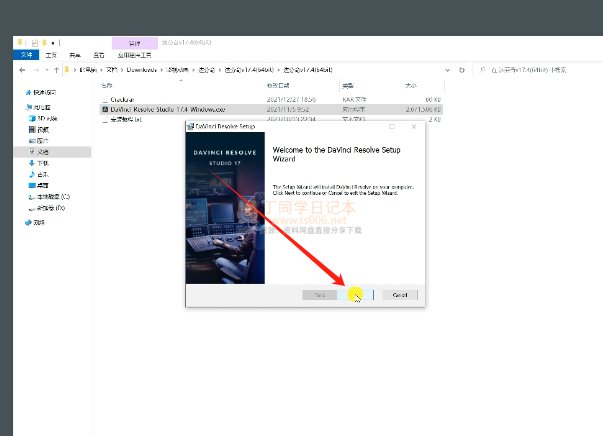The height and width of the screenshot is (436, 603).
Task: Sort files by the Name column header
Action: click(108, 87)
